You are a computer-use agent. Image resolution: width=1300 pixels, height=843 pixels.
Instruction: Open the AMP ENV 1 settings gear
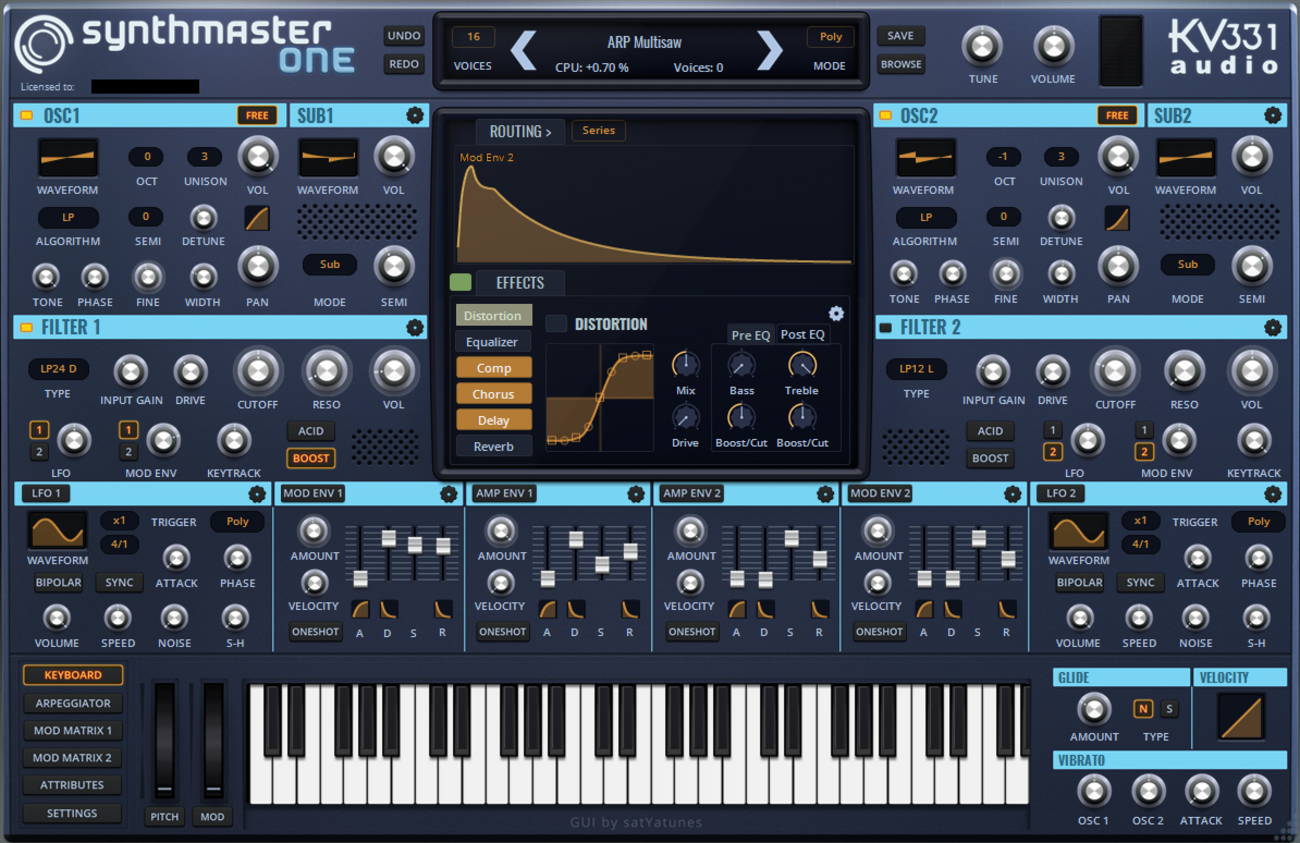pyautogui.click(x=635, y=493)
